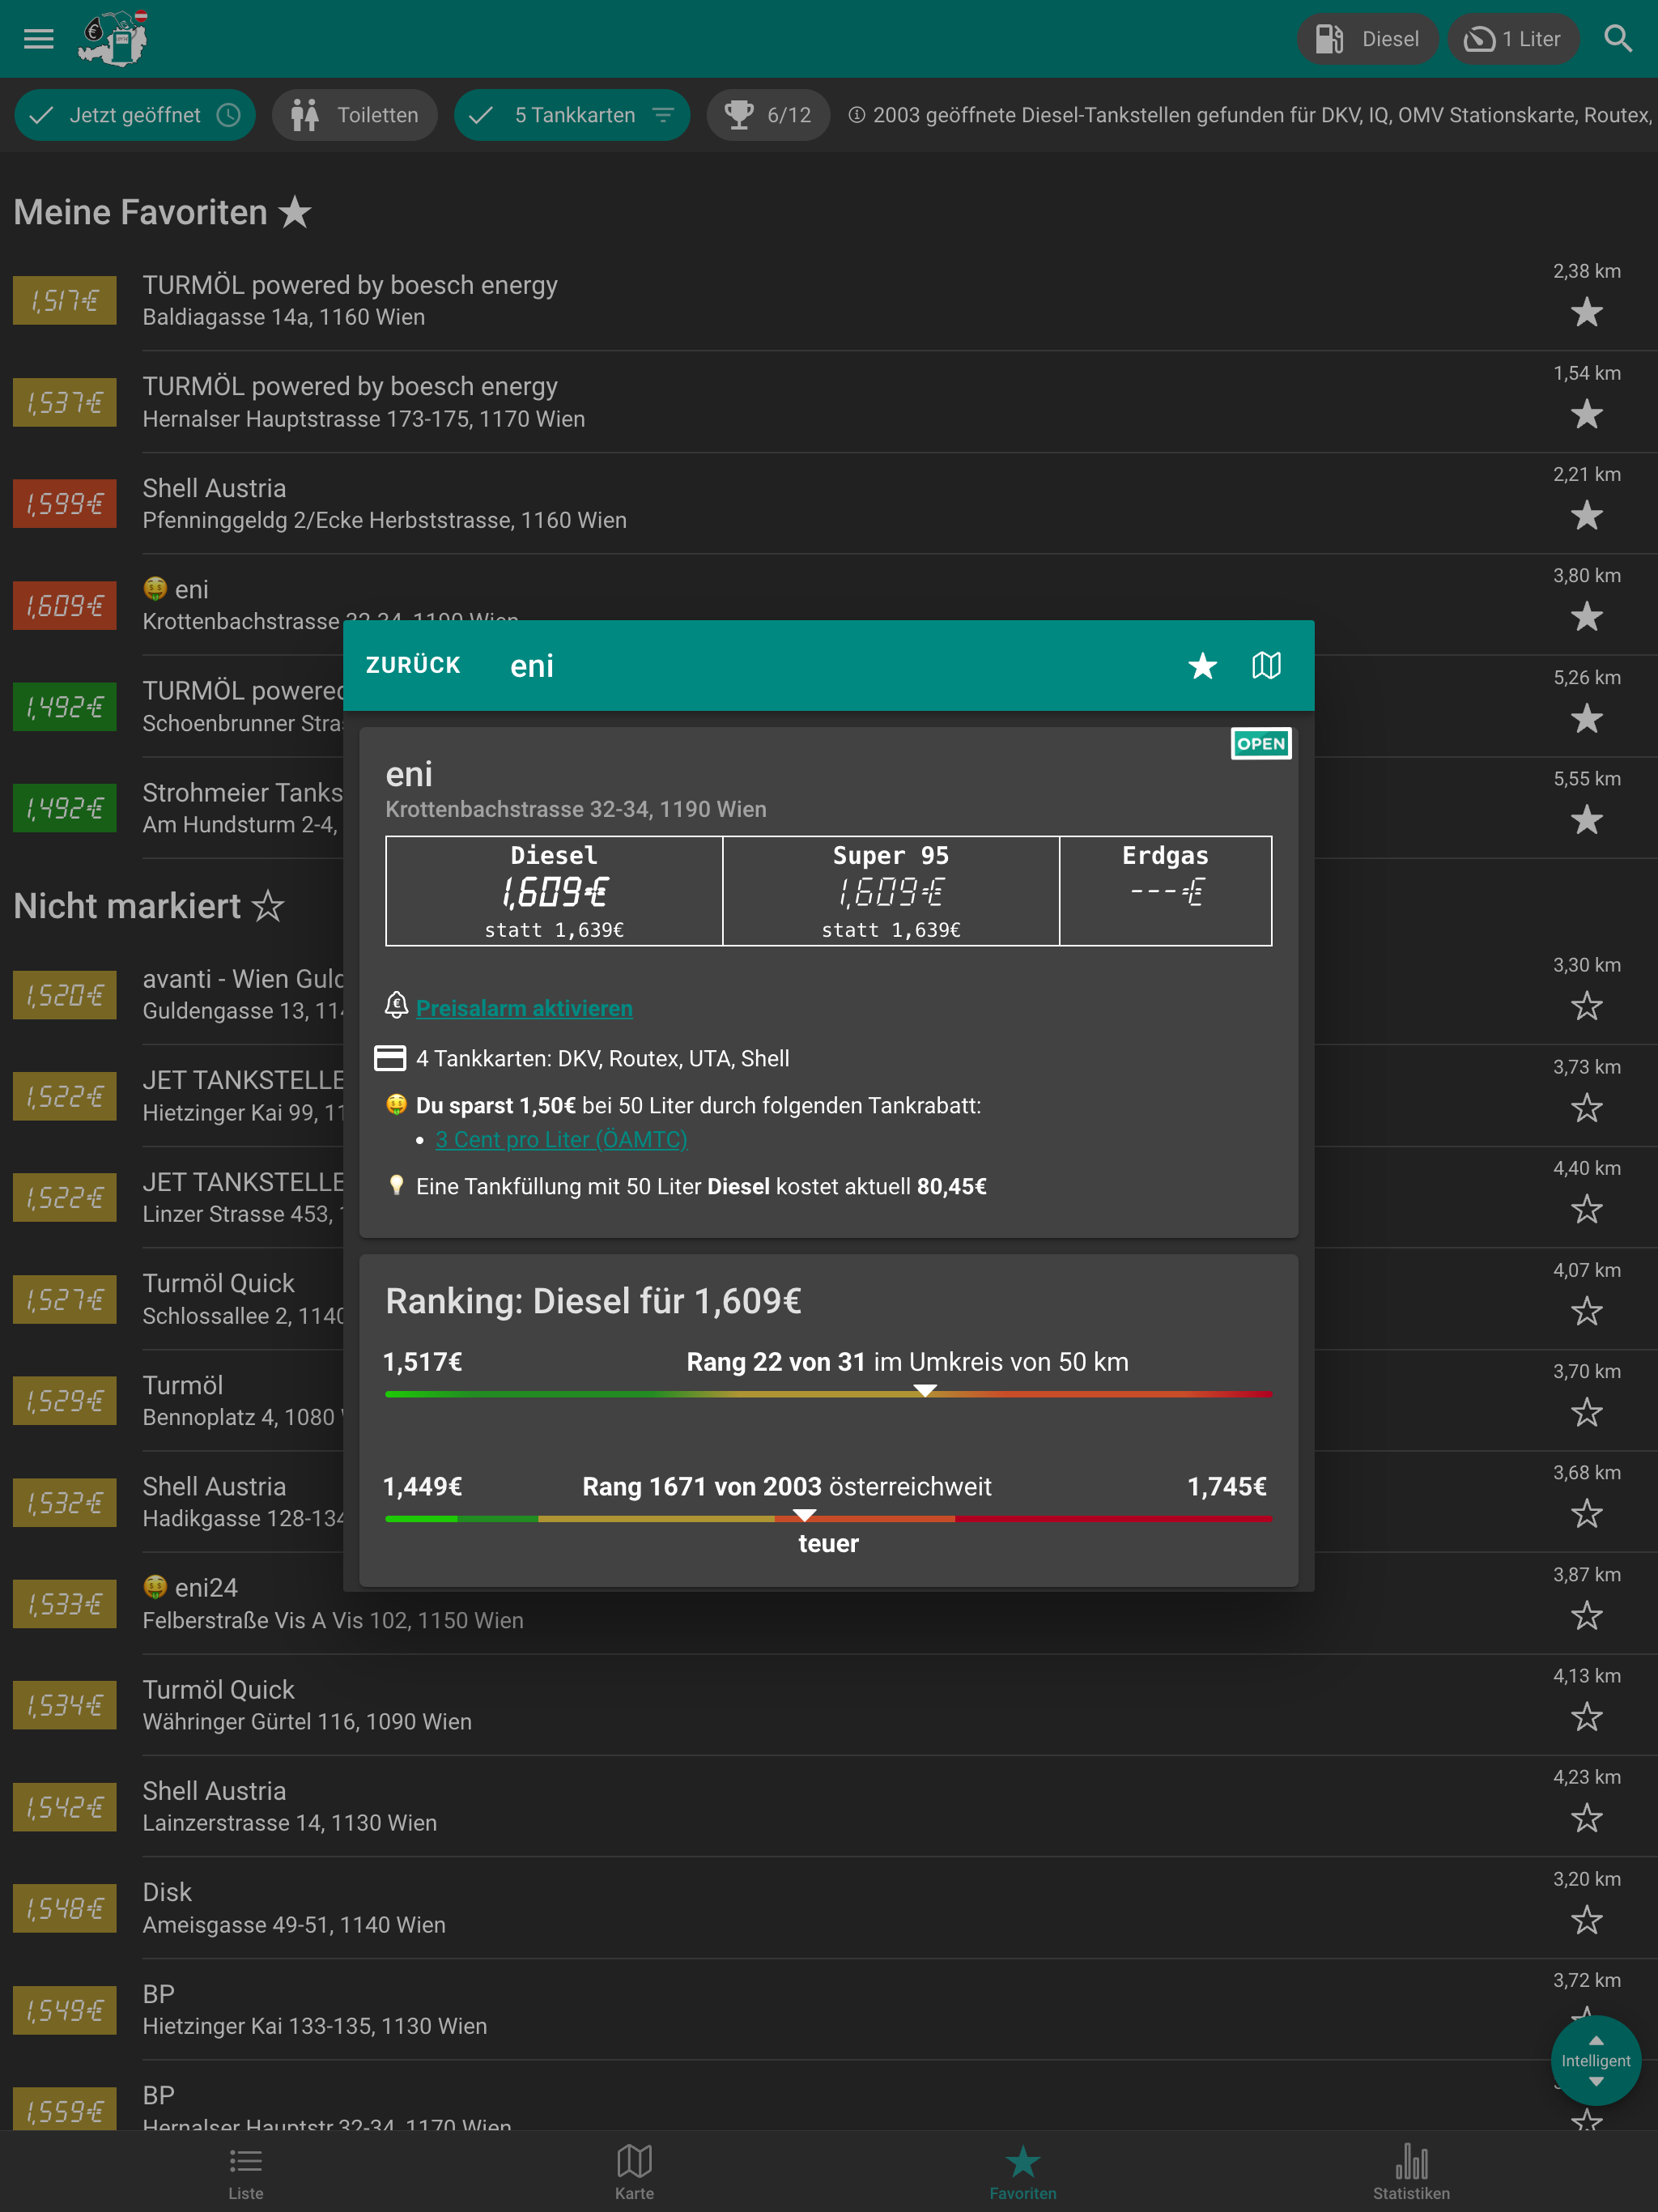Unfavorite TURMÖL Hernalser Hauptstrasse star
1658x2212 pixels.
(x=1586, y=414)
